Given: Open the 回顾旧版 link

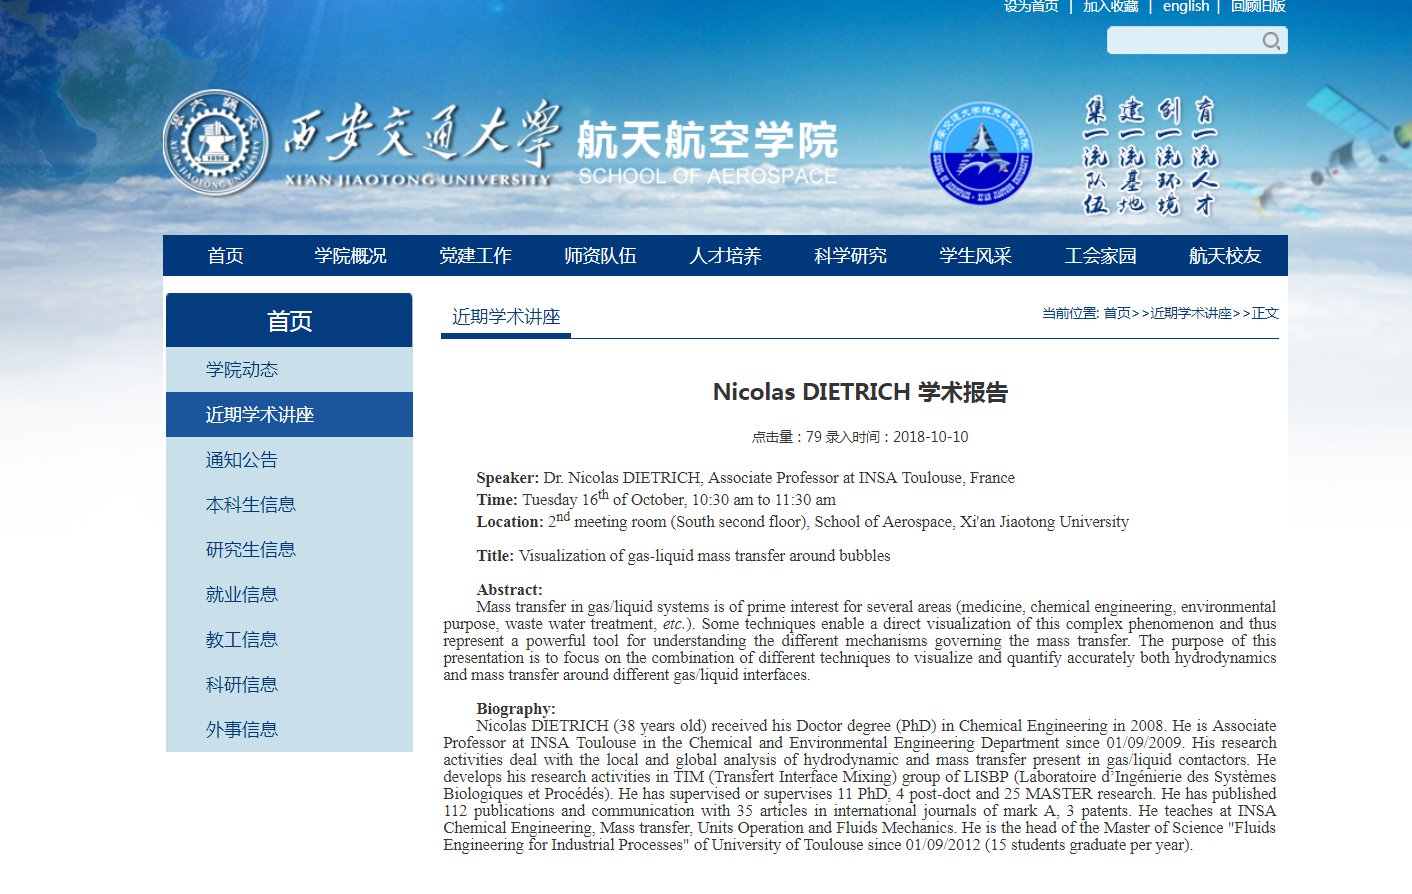Looking at the screenshot, I should click(1258, 6).
